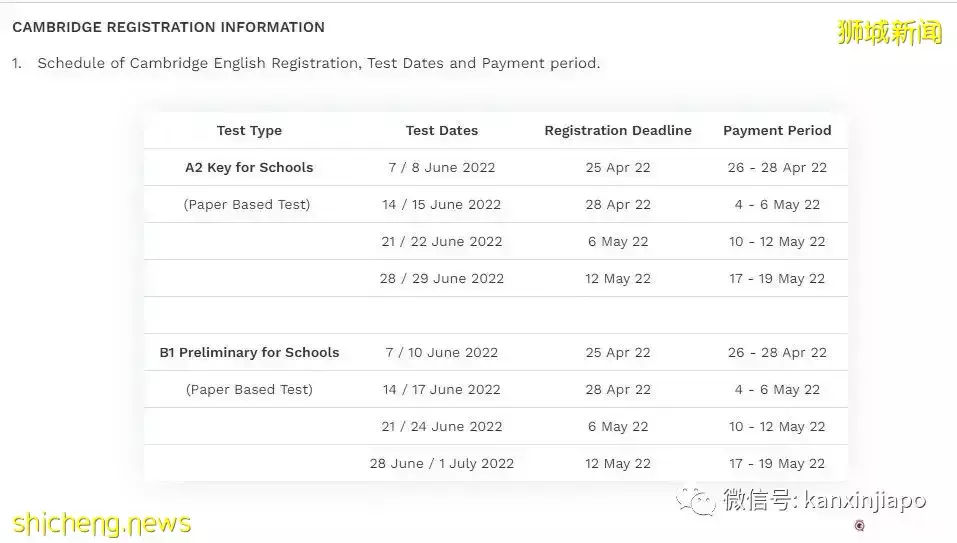Image resolution: width=957 pixels, height=543 pixels.
Task: Click the 28 June / 1 July 2022 cell
Action: coord(441,463)
